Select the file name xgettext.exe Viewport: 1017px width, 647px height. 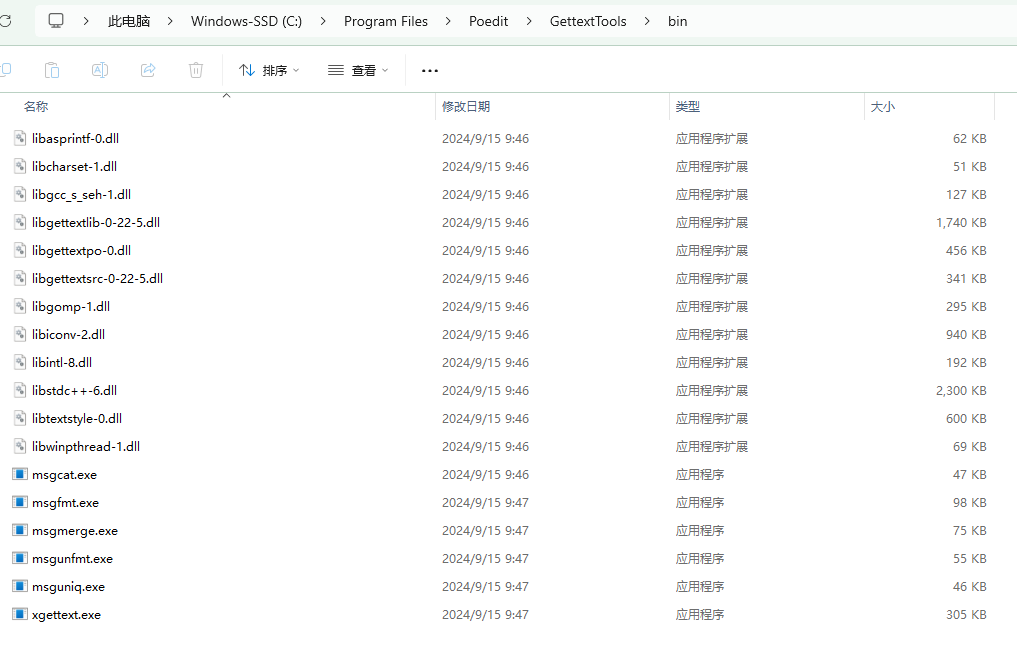(x=66, y=615)
